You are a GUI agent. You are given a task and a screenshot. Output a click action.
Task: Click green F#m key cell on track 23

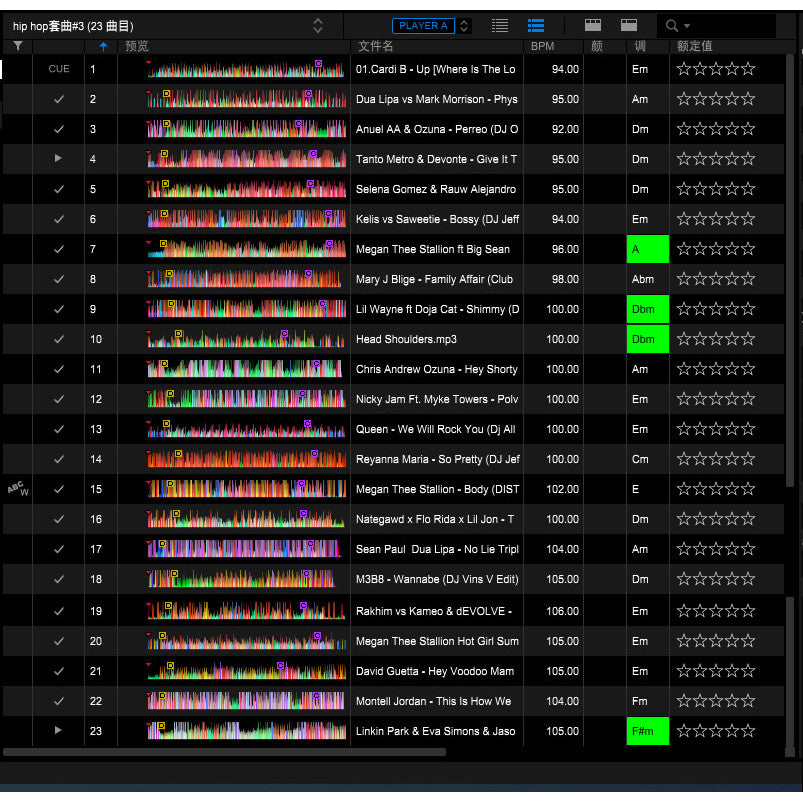(648, 731)
